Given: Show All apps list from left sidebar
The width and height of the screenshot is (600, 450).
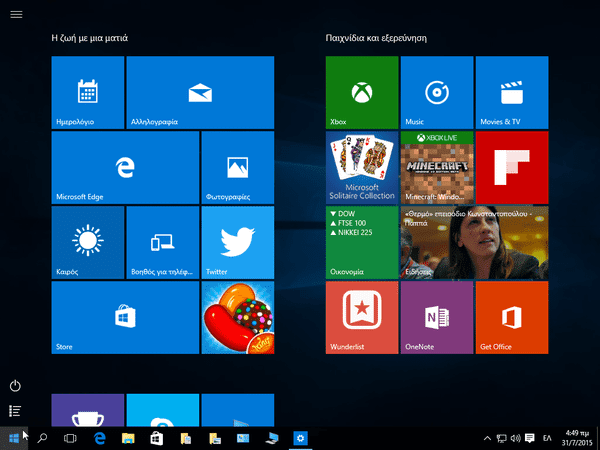Looking at the screenshot, I should [16, 410].
